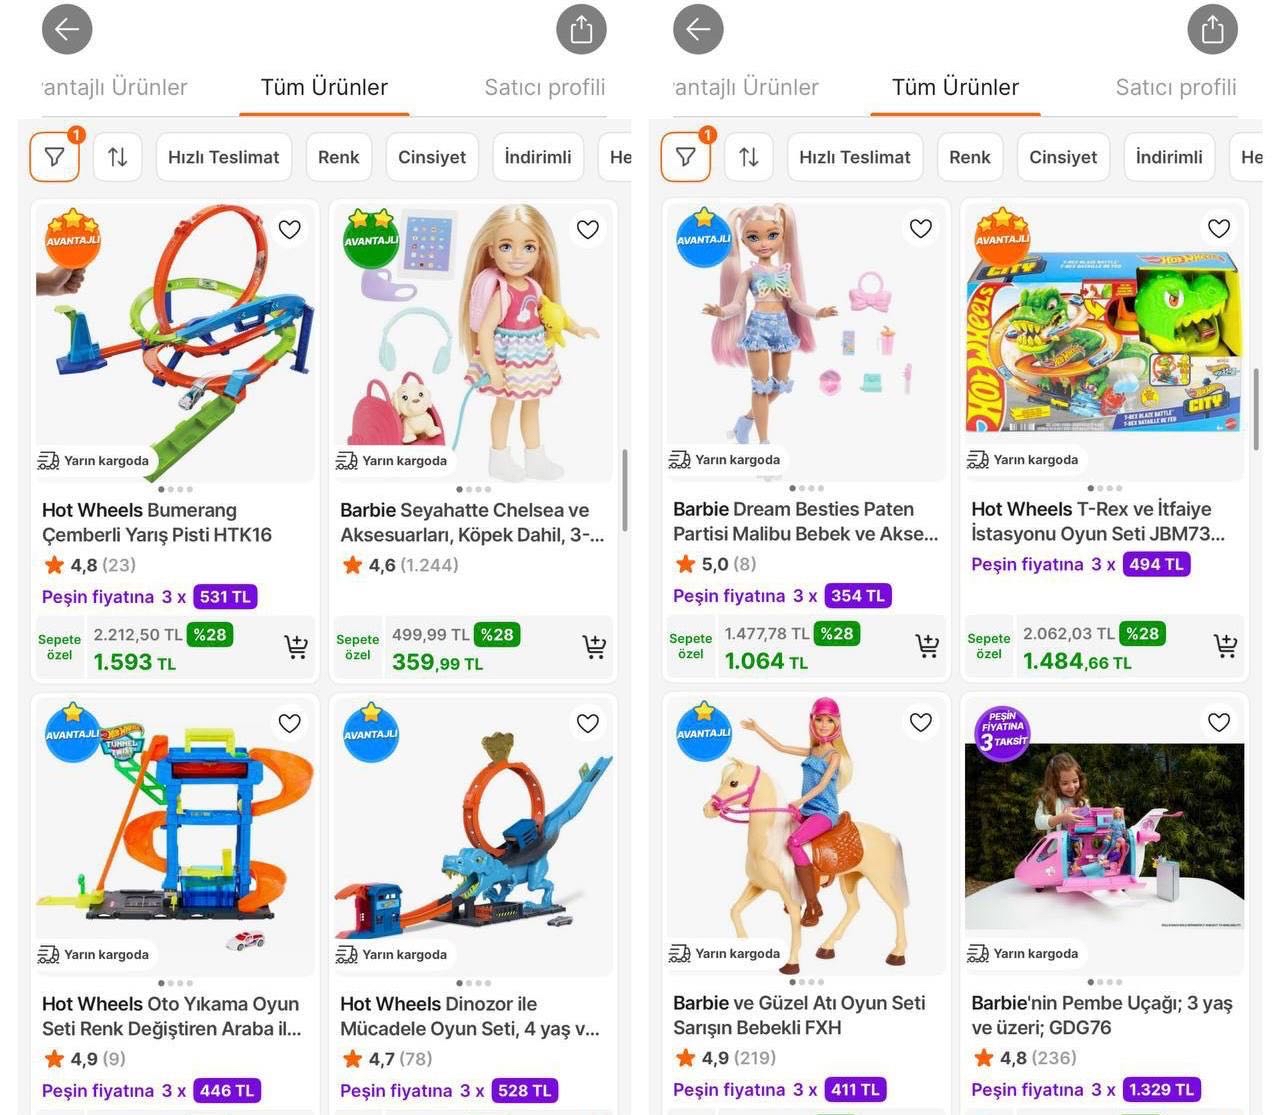Screen dimensions: 1280x1115
Task: Add Barbie Seyahatte Chelsea to cart
Action: tap(594, 647)
